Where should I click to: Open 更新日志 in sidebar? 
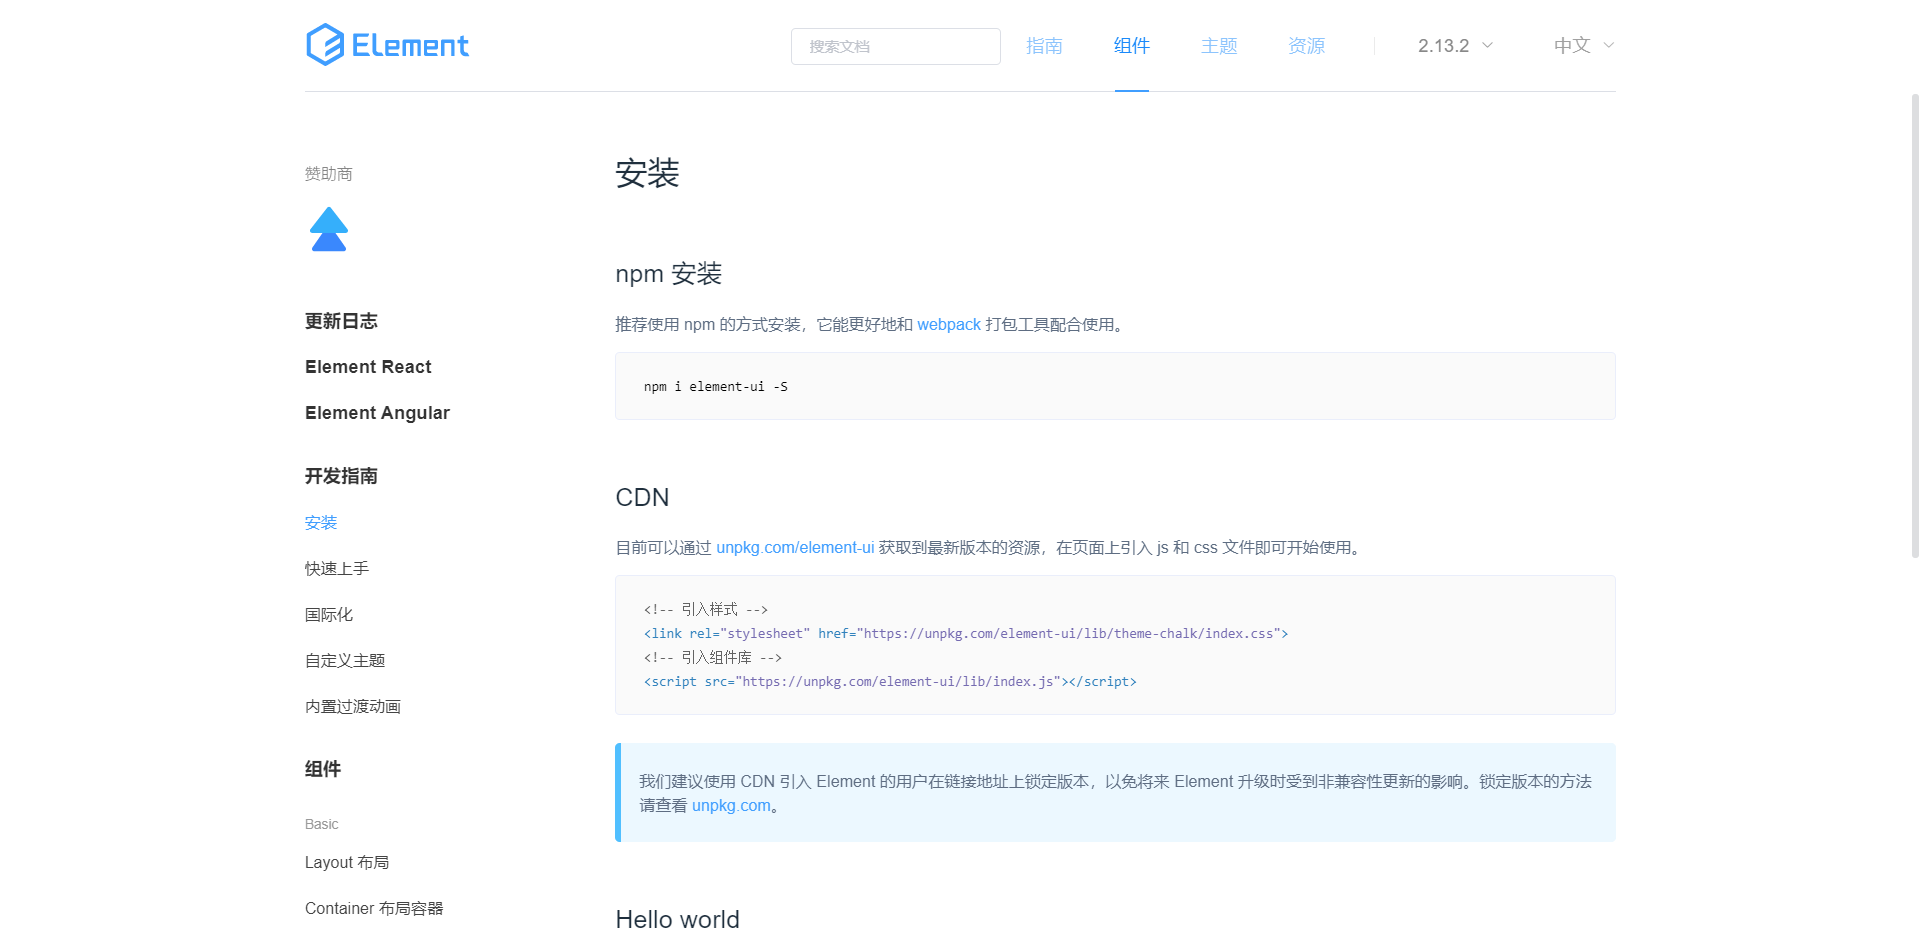pos(341,321)
